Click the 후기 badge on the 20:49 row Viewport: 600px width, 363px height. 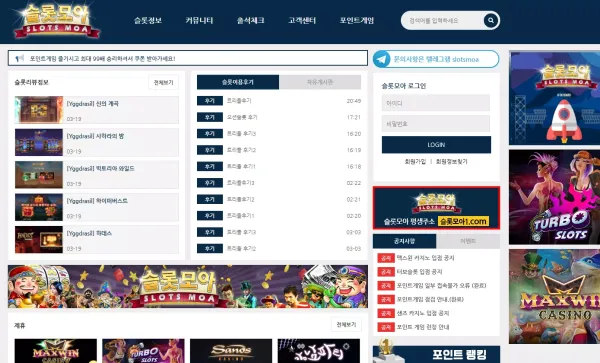click(x=210, y=101)
